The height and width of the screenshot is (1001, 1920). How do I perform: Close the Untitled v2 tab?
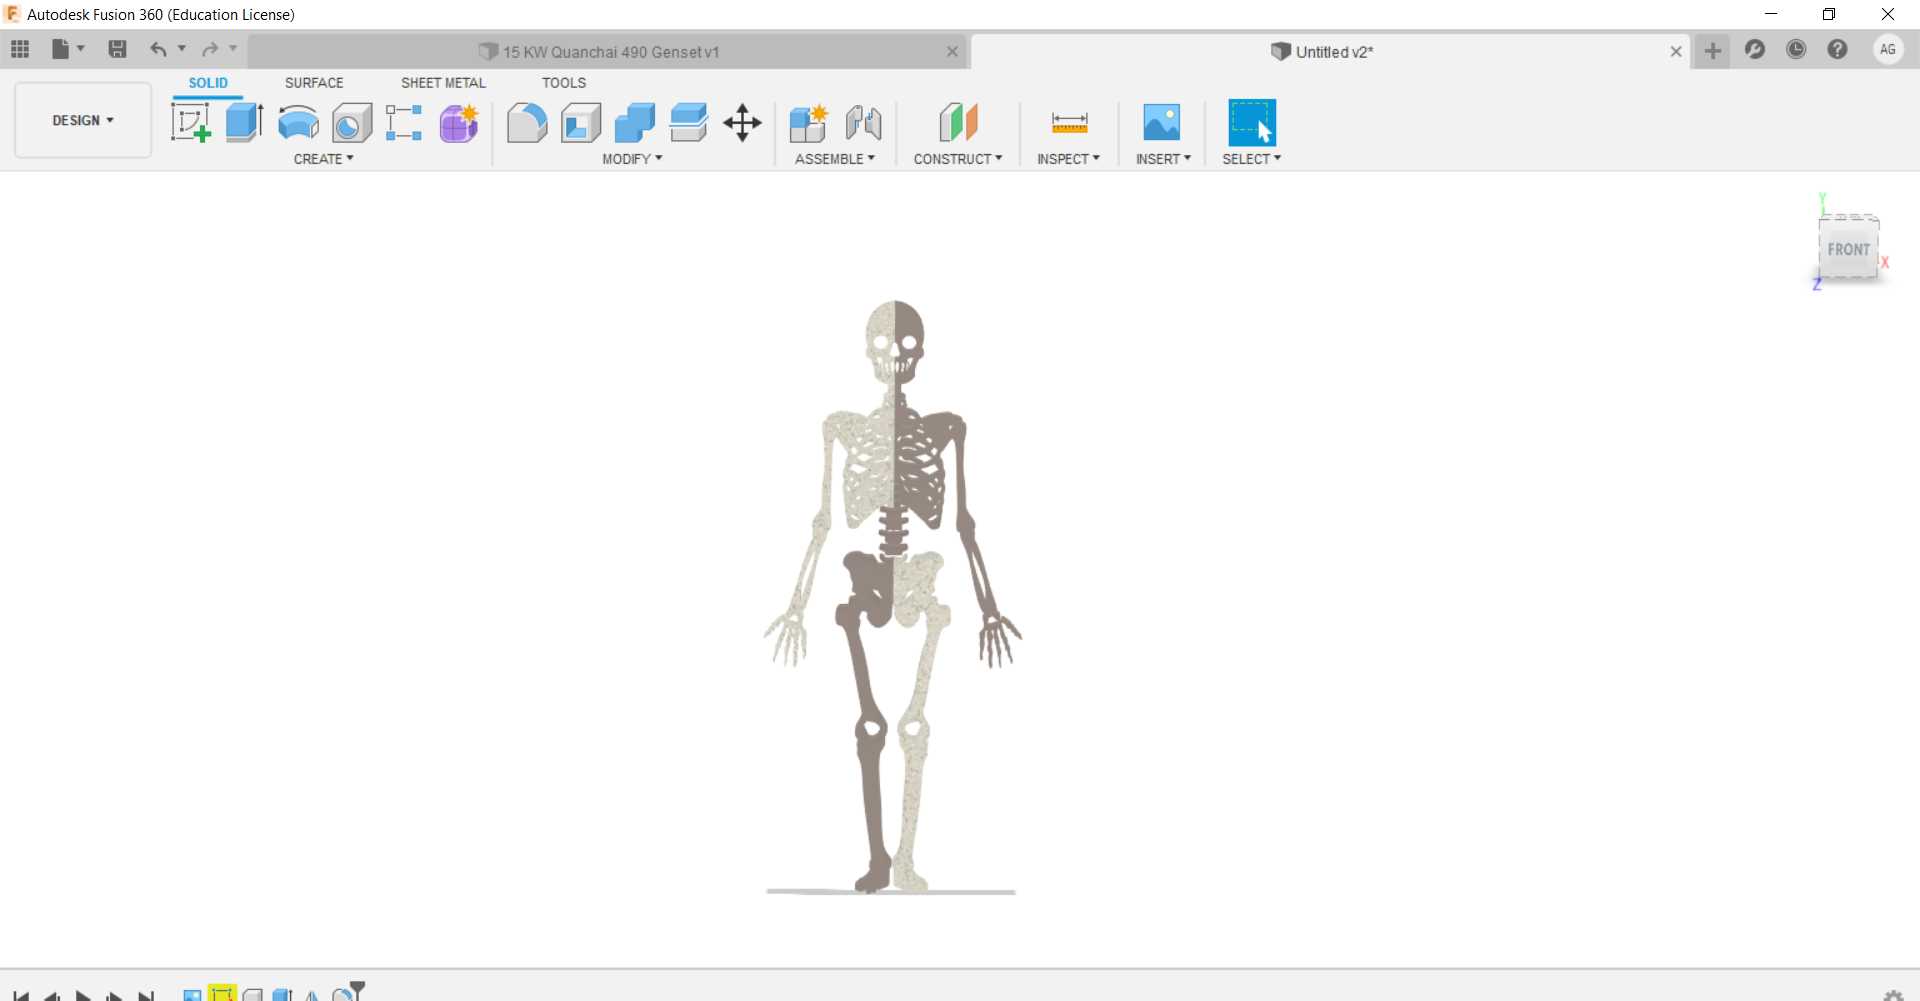(x=1676, y=52)
